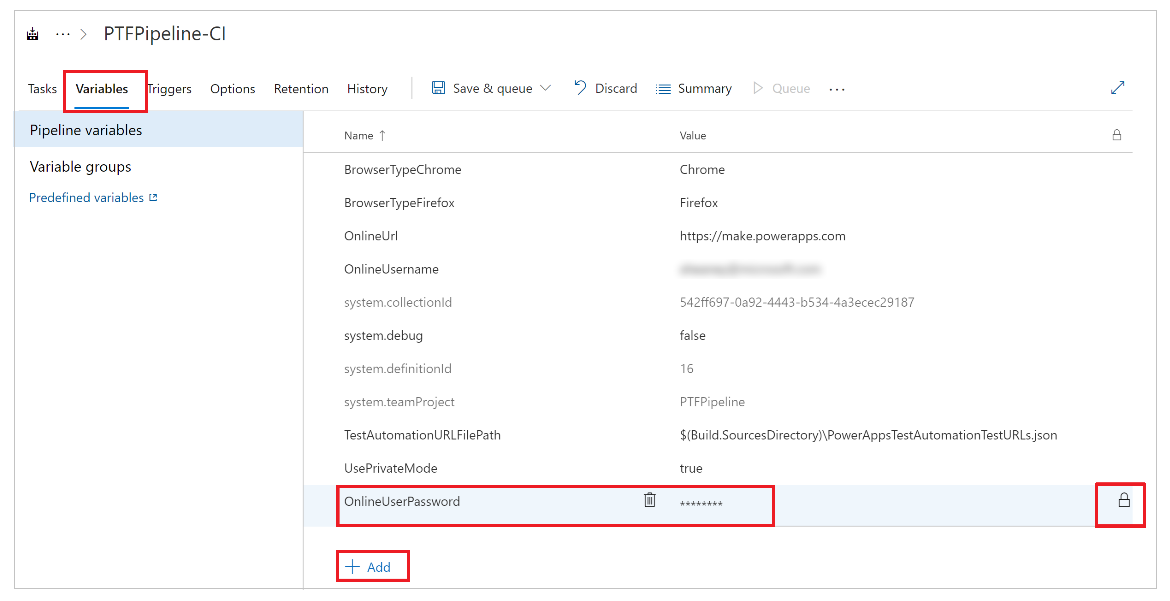This screenshot has height=601, width=1170.
Task: Click the Chrome value
Action: click(702, 169)
